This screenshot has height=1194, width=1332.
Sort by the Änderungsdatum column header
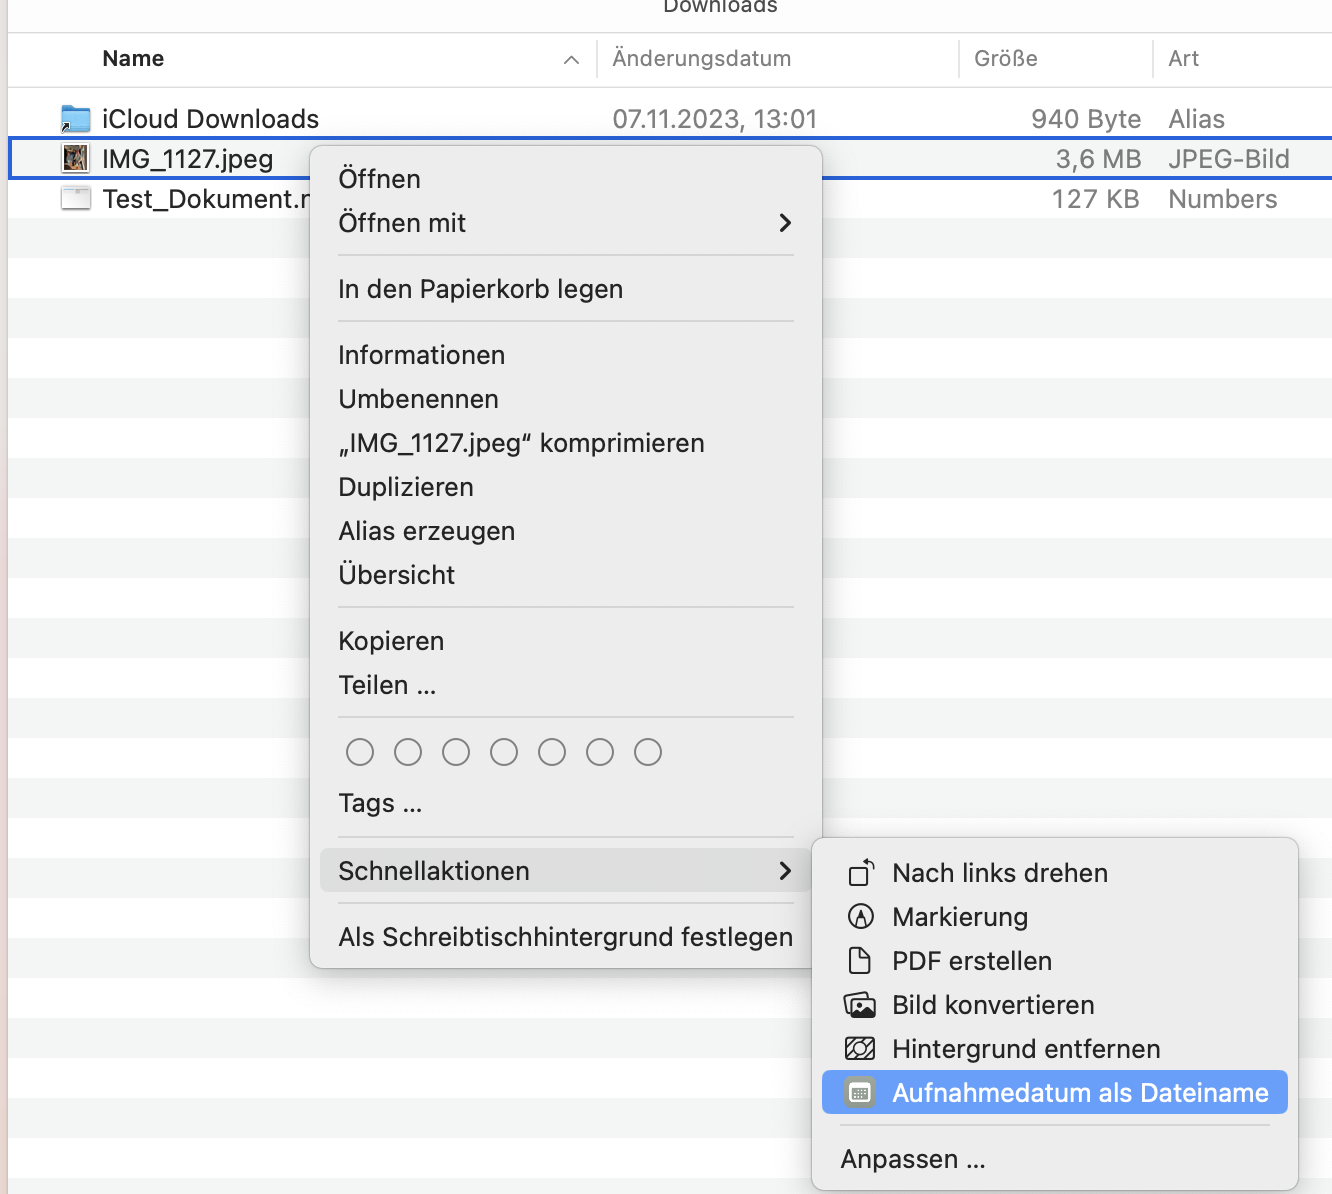tap(701, 59)
